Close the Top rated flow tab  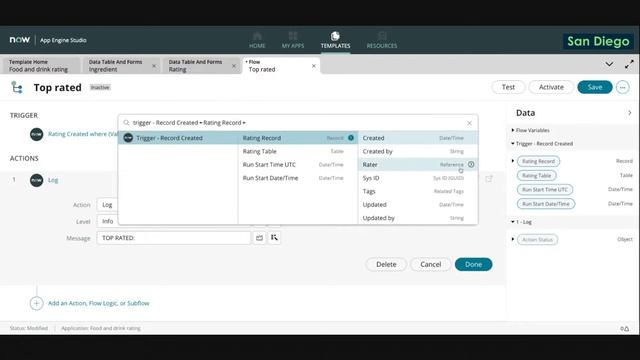pos(314,66)
